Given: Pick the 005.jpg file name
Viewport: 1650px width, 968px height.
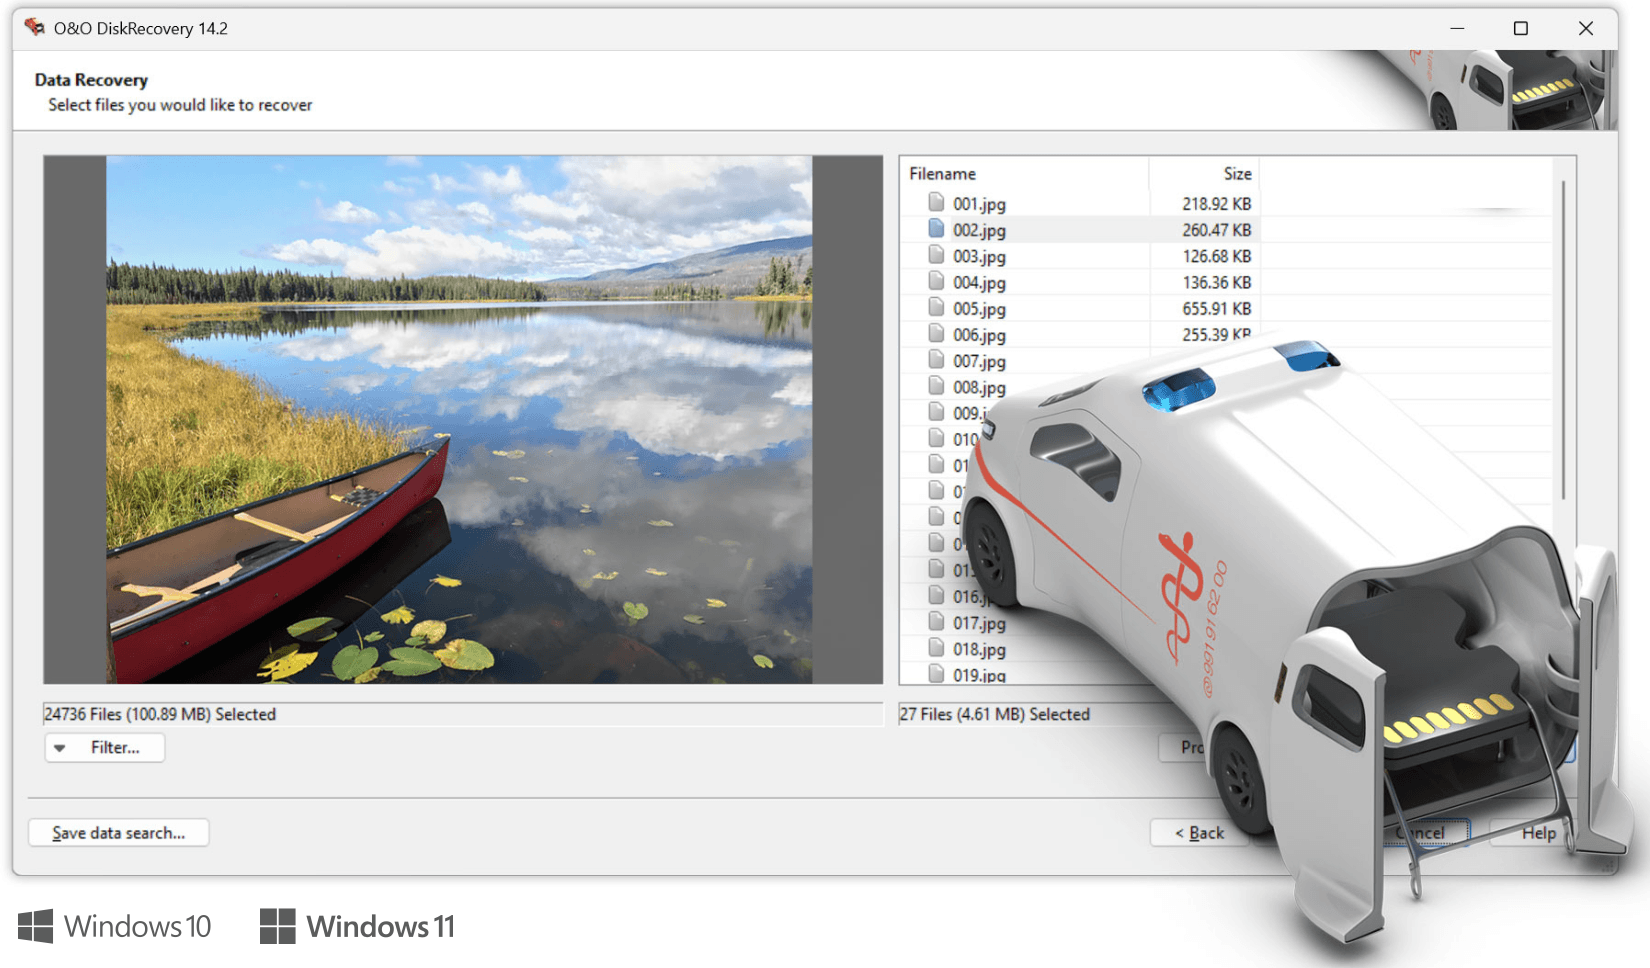Looking at the screenshot, I should click(x=979, y=309).
